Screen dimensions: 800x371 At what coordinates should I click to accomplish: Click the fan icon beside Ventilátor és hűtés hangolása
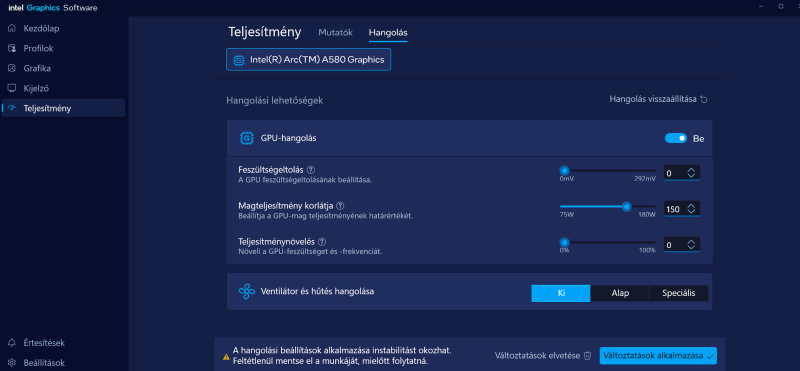tap(247, 291)
